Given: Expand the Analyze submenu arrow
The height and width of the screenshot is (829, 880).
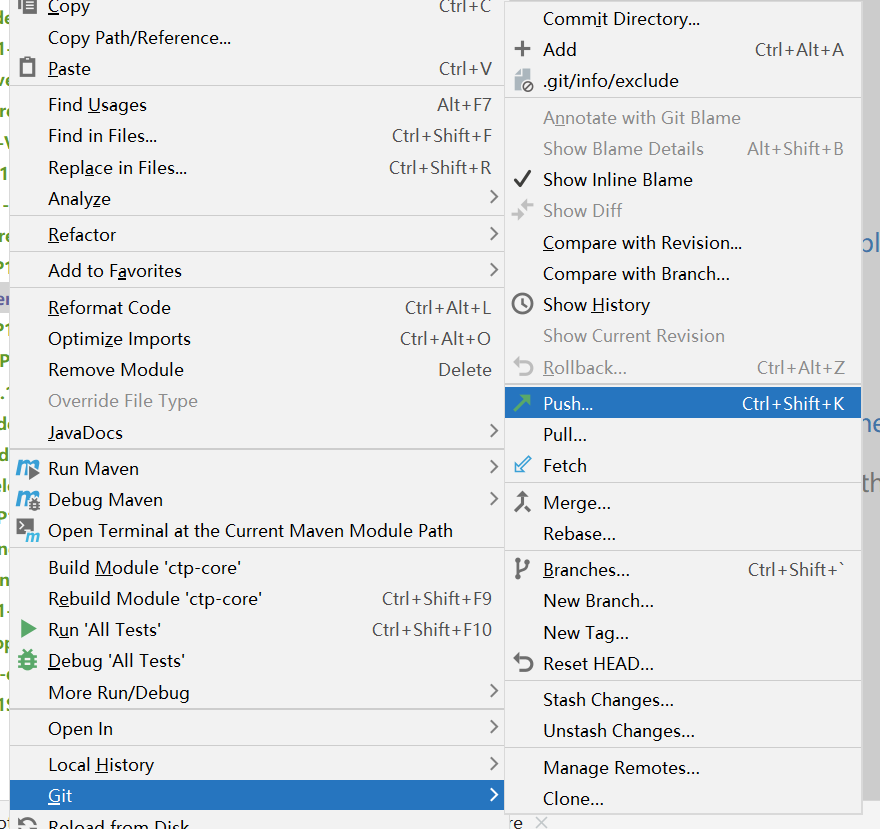Looking at the screenshot, I should (x=493, y=198).
